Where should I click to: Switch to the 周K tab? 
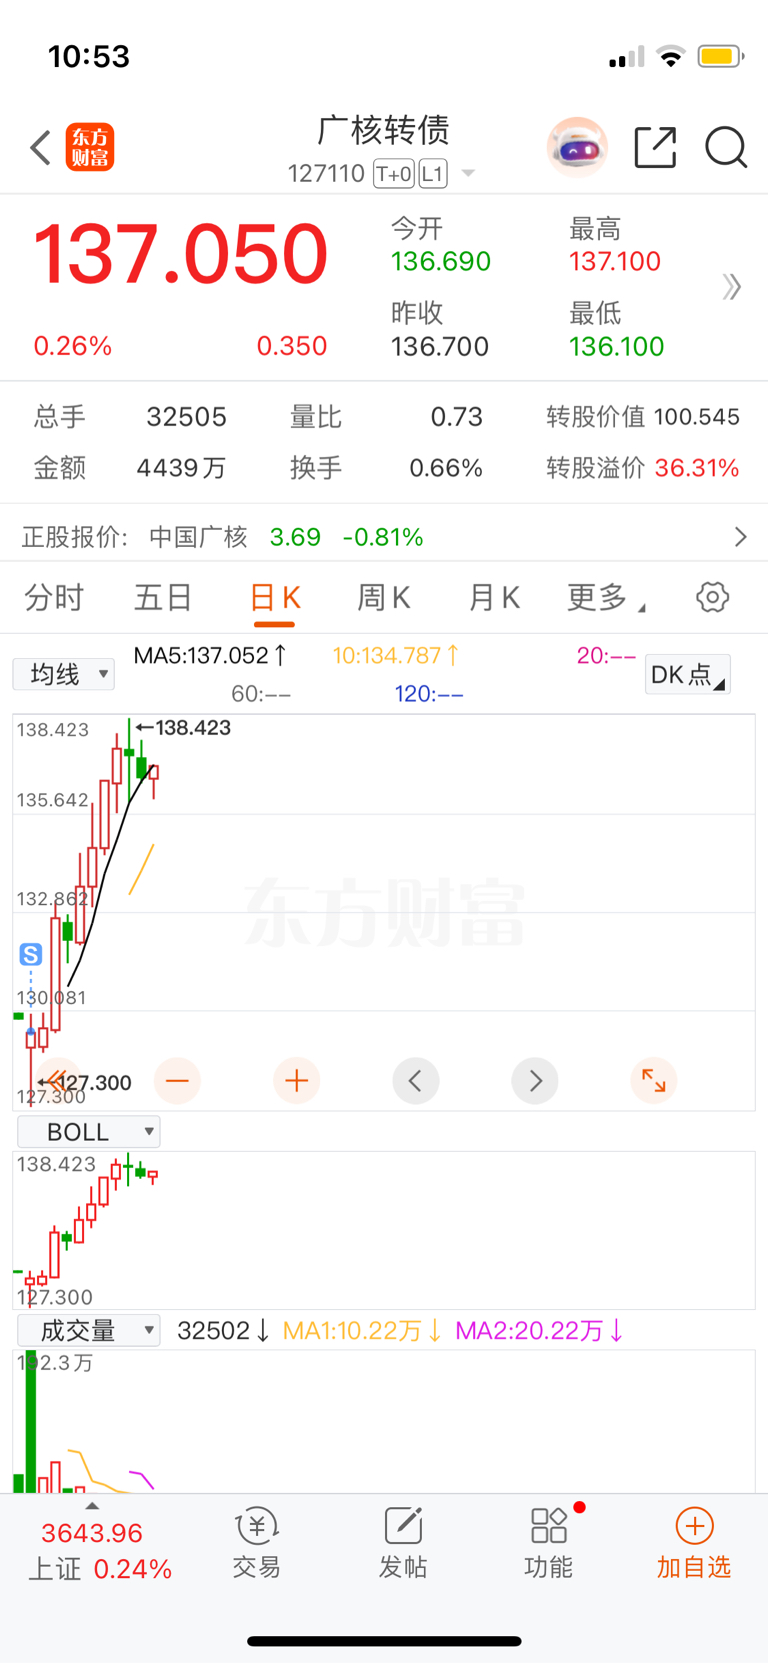point(384,598)
